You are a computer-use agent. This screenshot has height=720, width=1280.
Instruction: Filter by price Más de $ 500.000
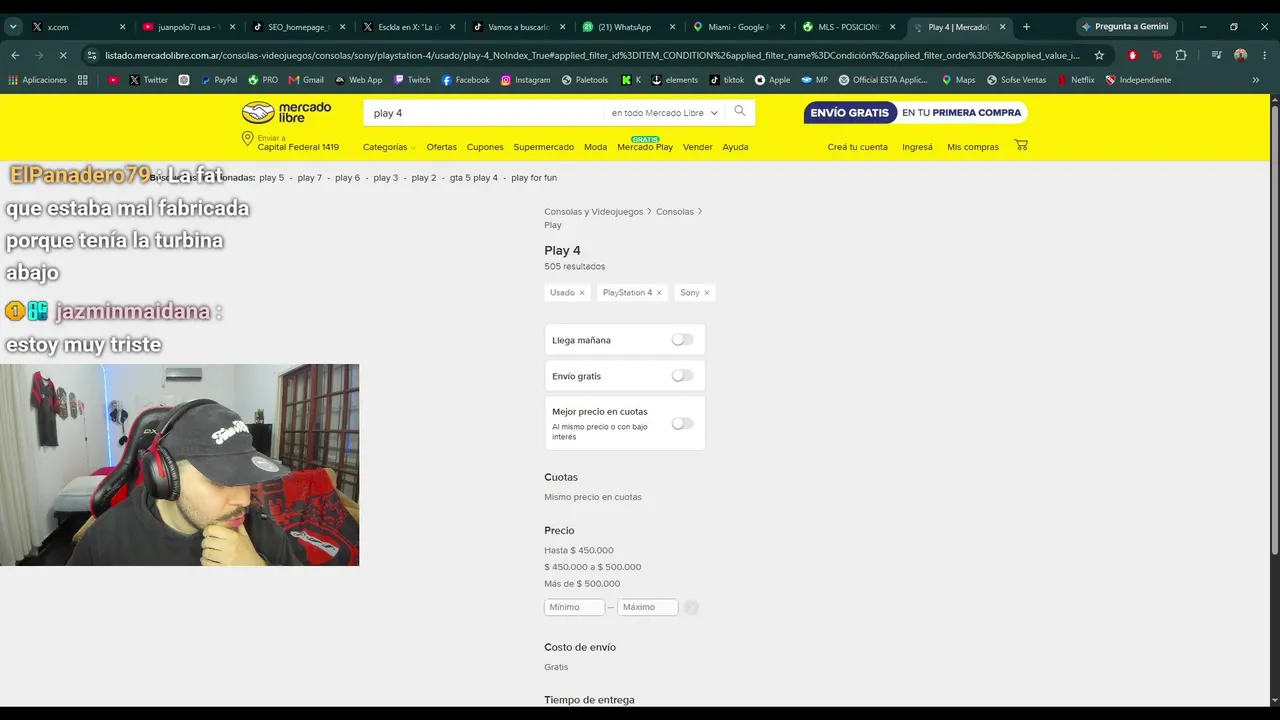pos(582,584)
